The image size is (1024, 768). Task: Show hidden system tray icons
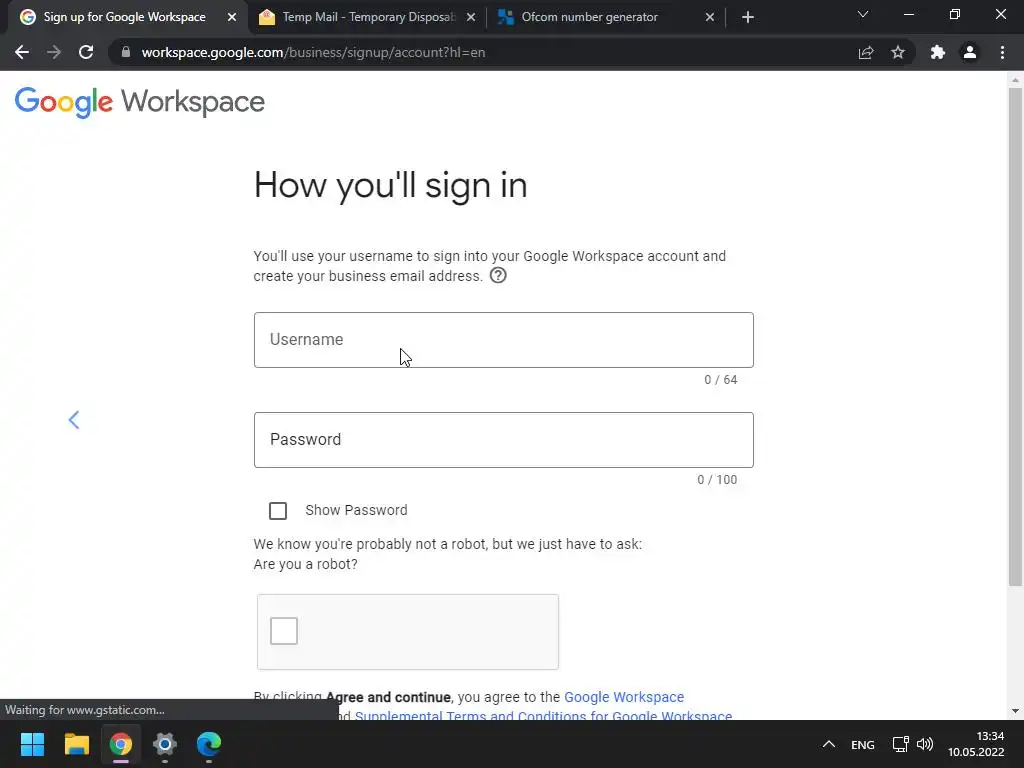point(829,744)
